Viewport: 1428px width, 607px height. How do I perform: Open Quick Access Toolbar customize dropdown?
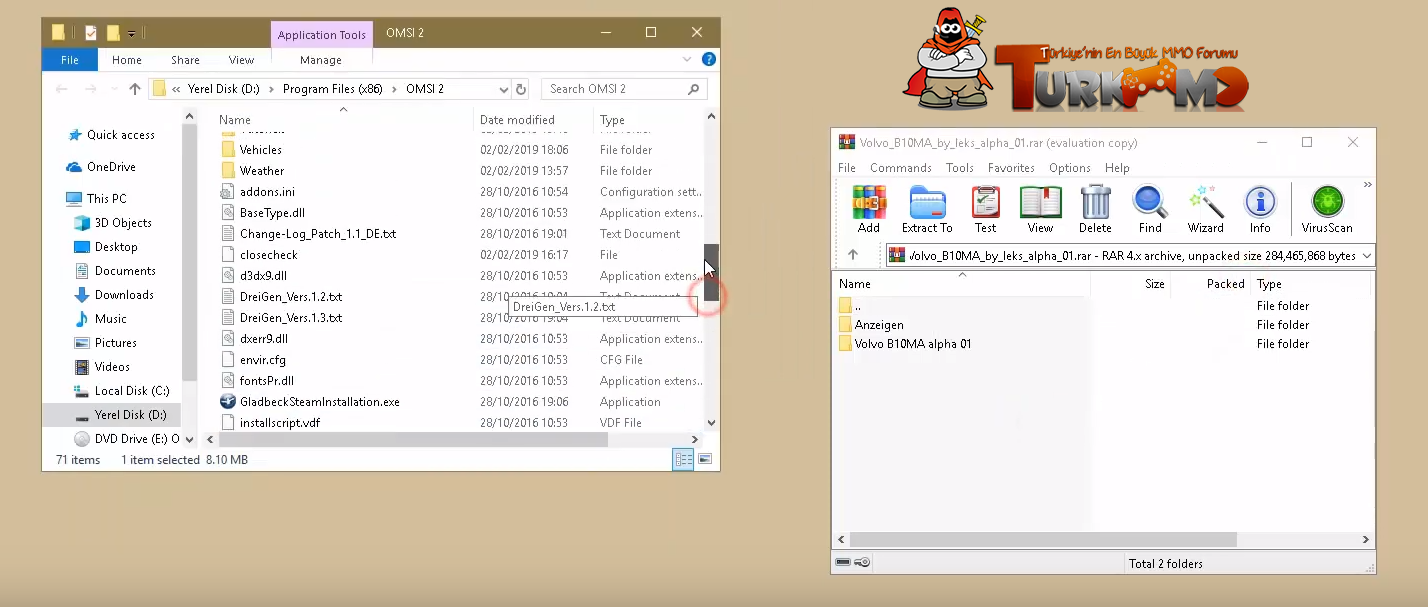(132, 33)
